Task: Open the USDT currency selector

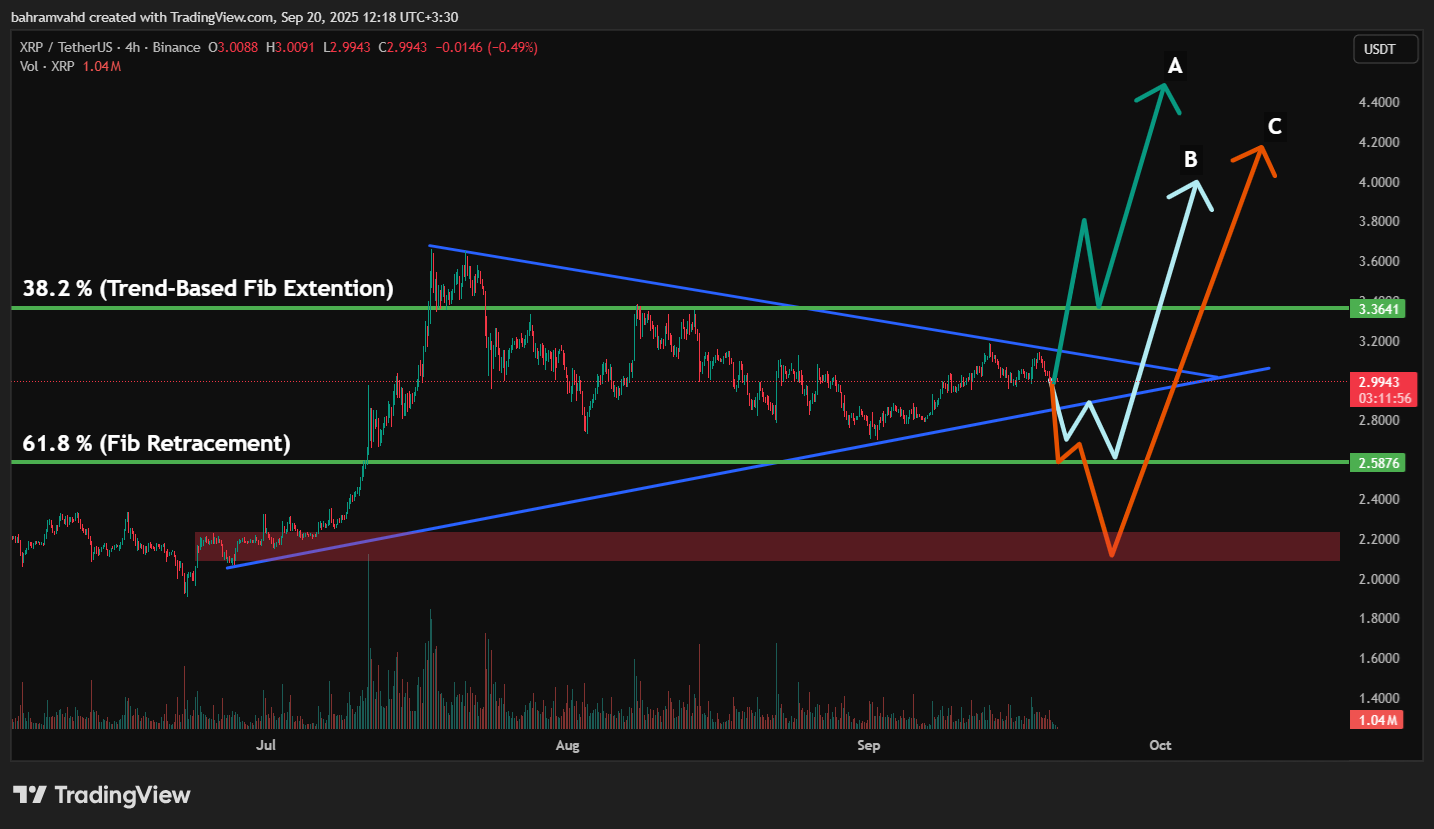Action: click(x=1385, y=48)
